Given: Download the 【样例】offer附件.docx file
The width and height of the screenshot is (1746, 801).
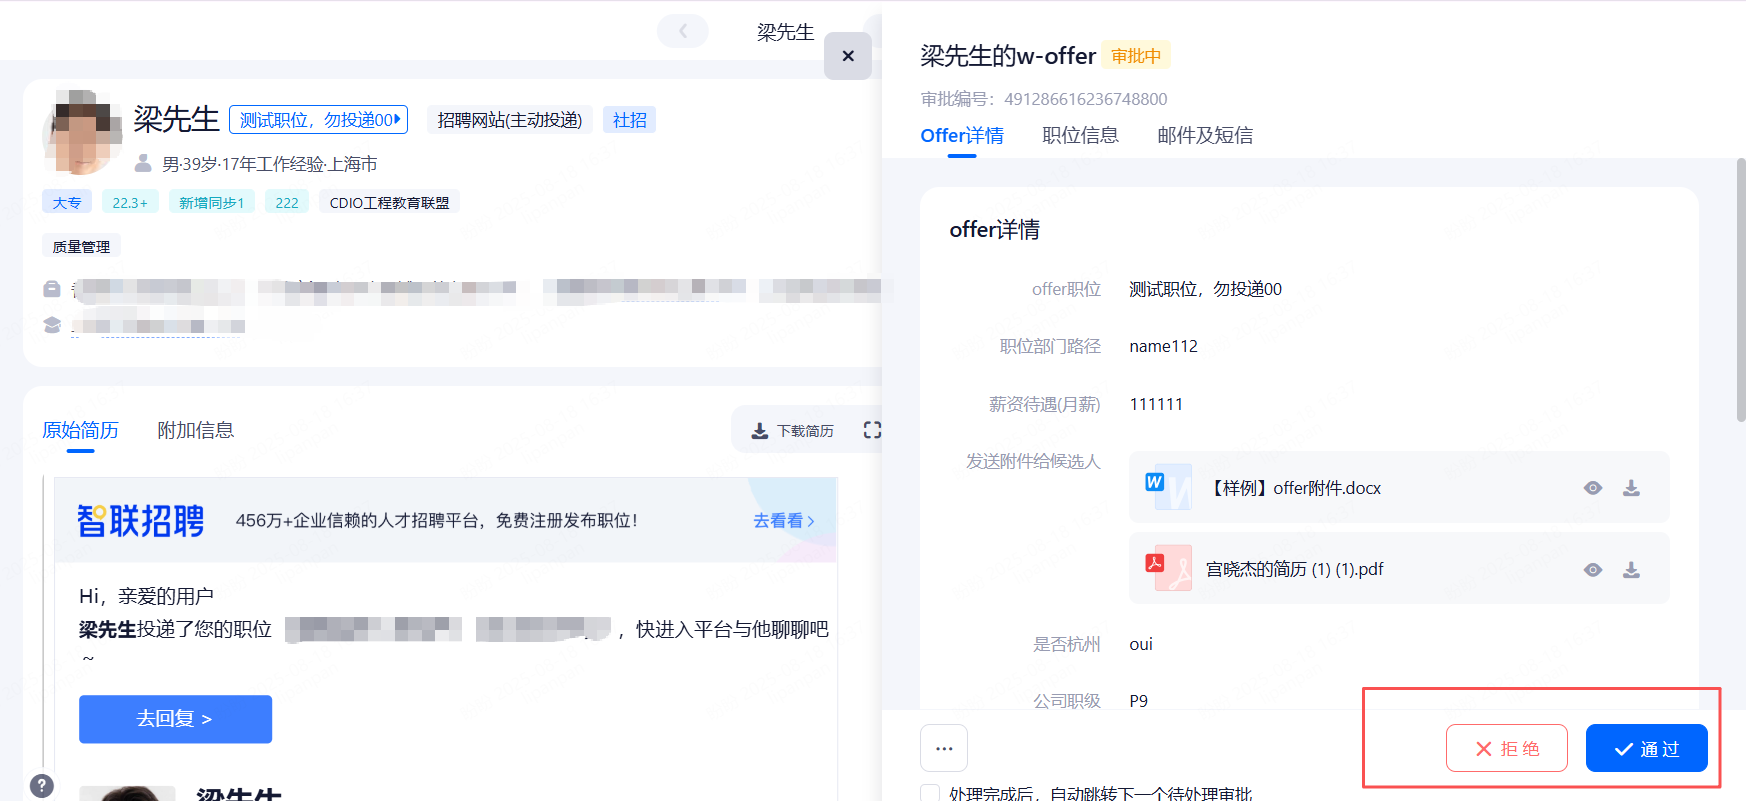Looking at the screenshot, I should (1631, 488).
